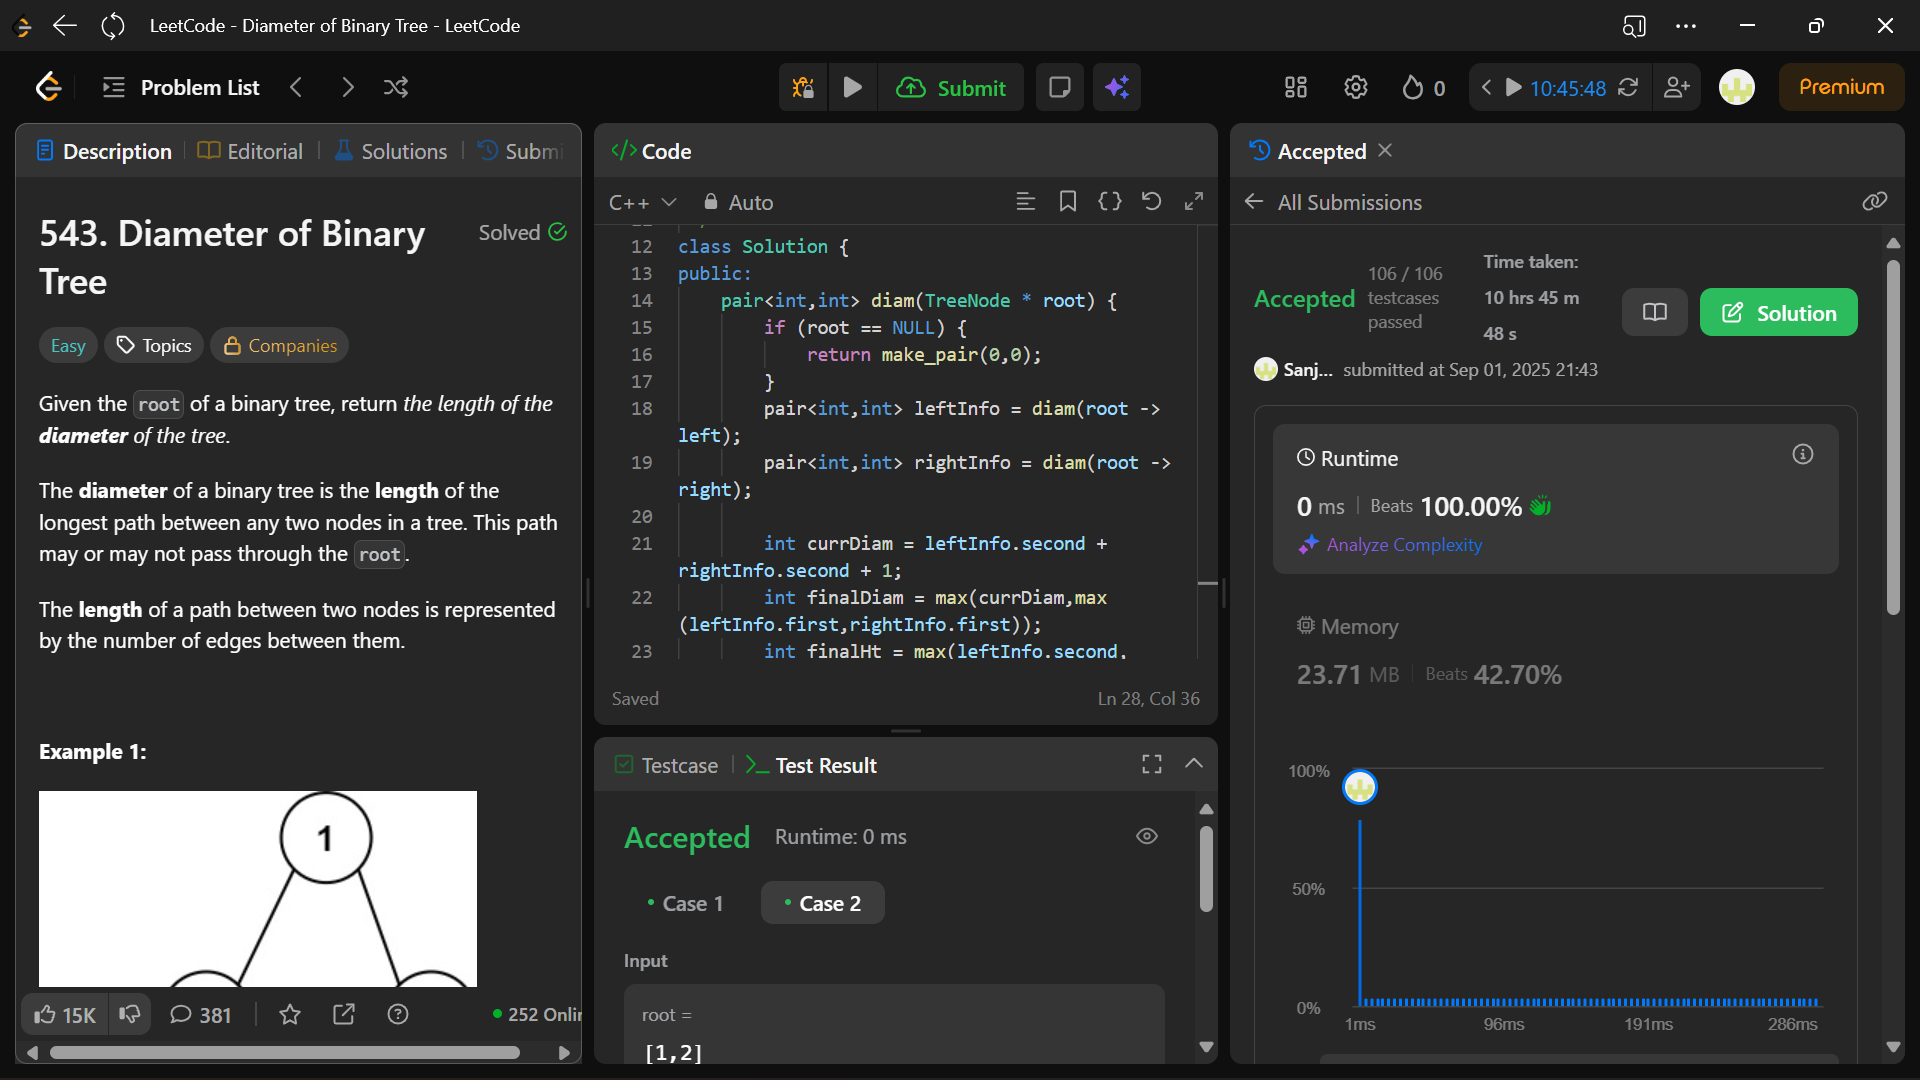Click the debug icon beside Run
1920x1080 pixels.
pos(803,88)
